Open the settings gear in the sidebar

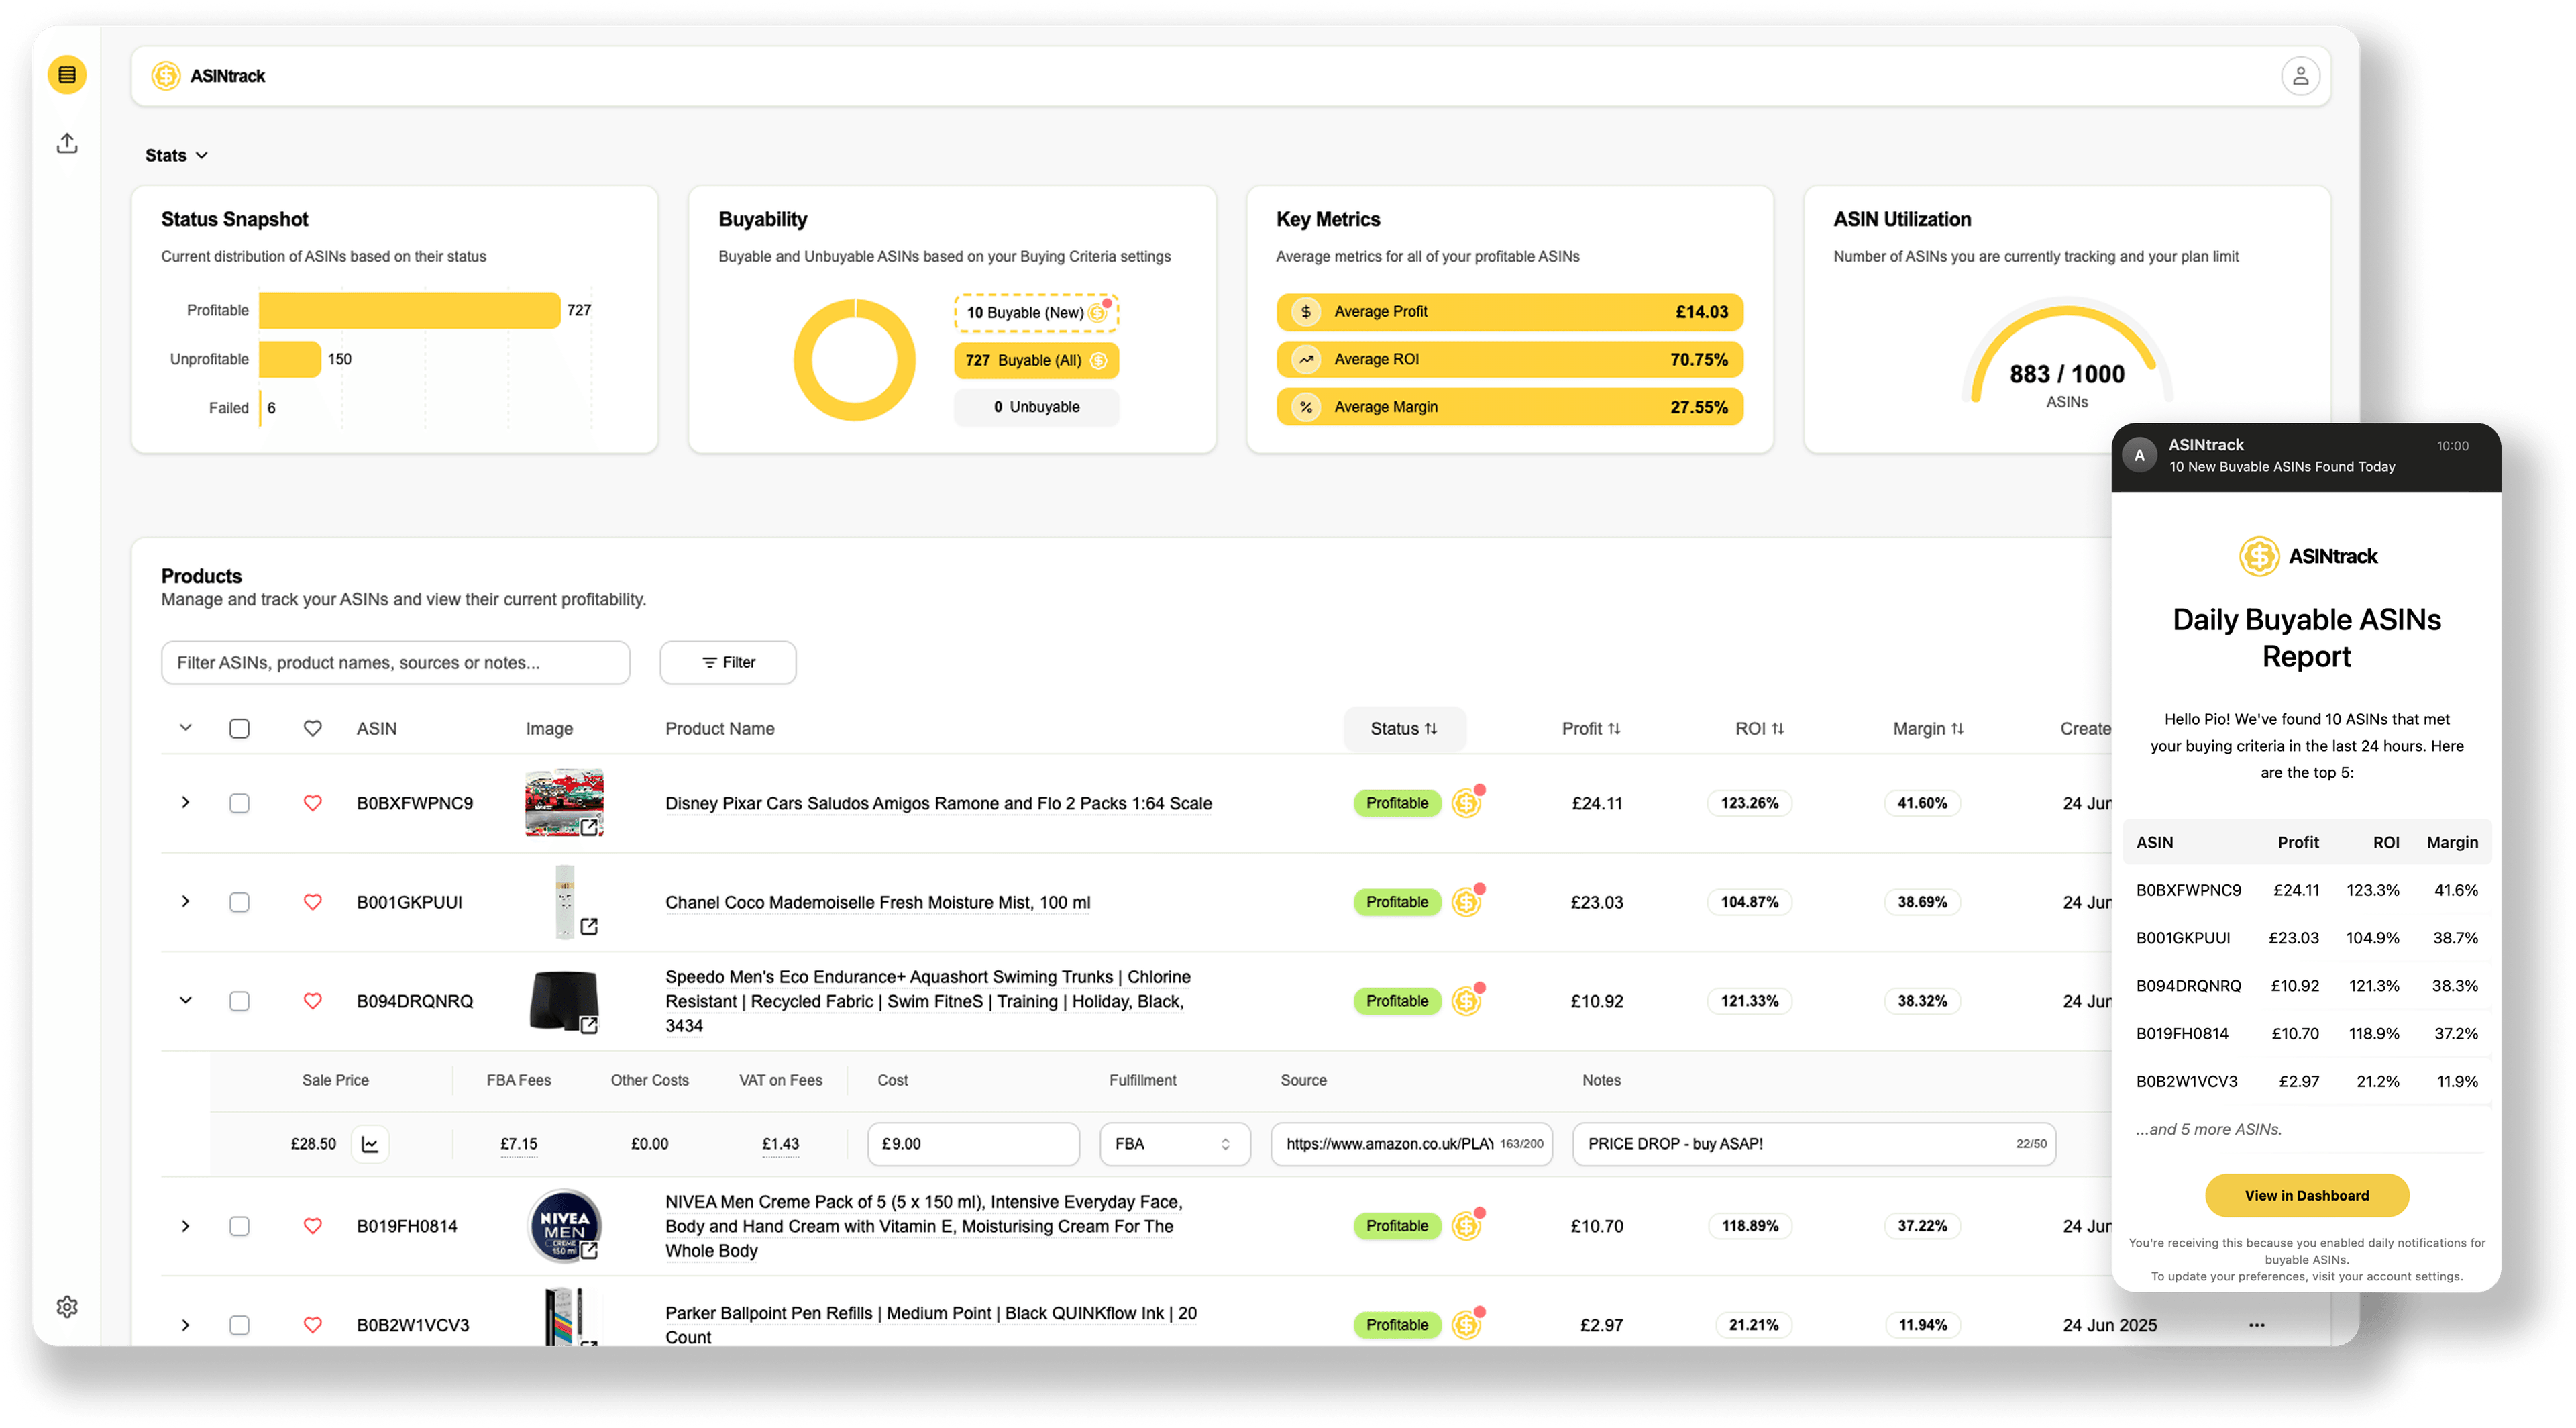coord(67,1306)
